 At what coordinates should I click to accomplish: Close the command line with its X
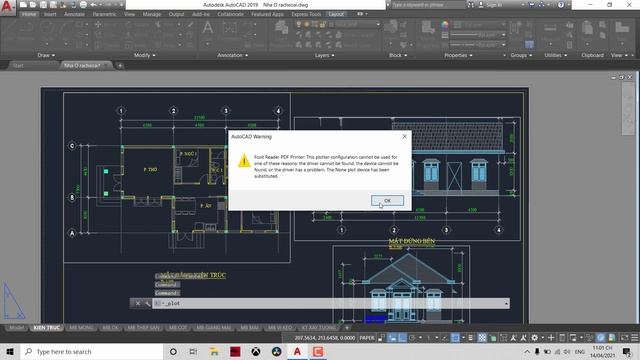point(138,303)
